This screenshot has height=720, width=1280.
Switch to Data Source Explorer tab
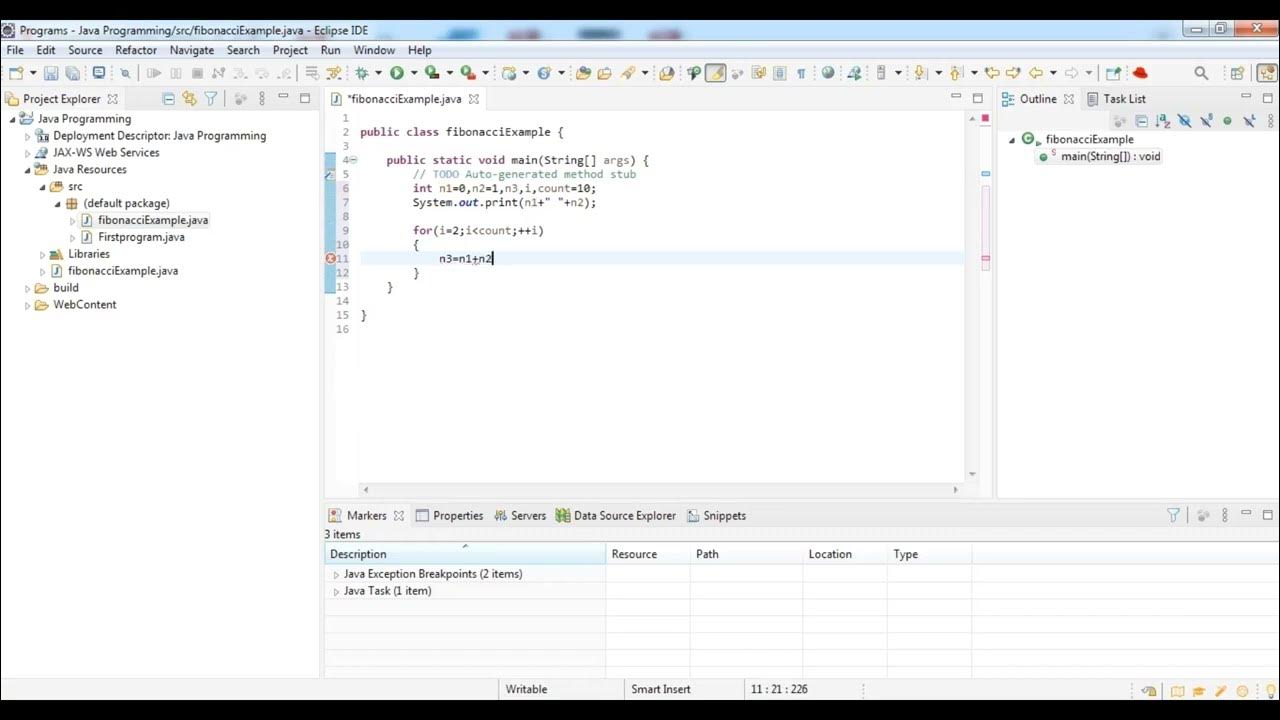(616, 516)
